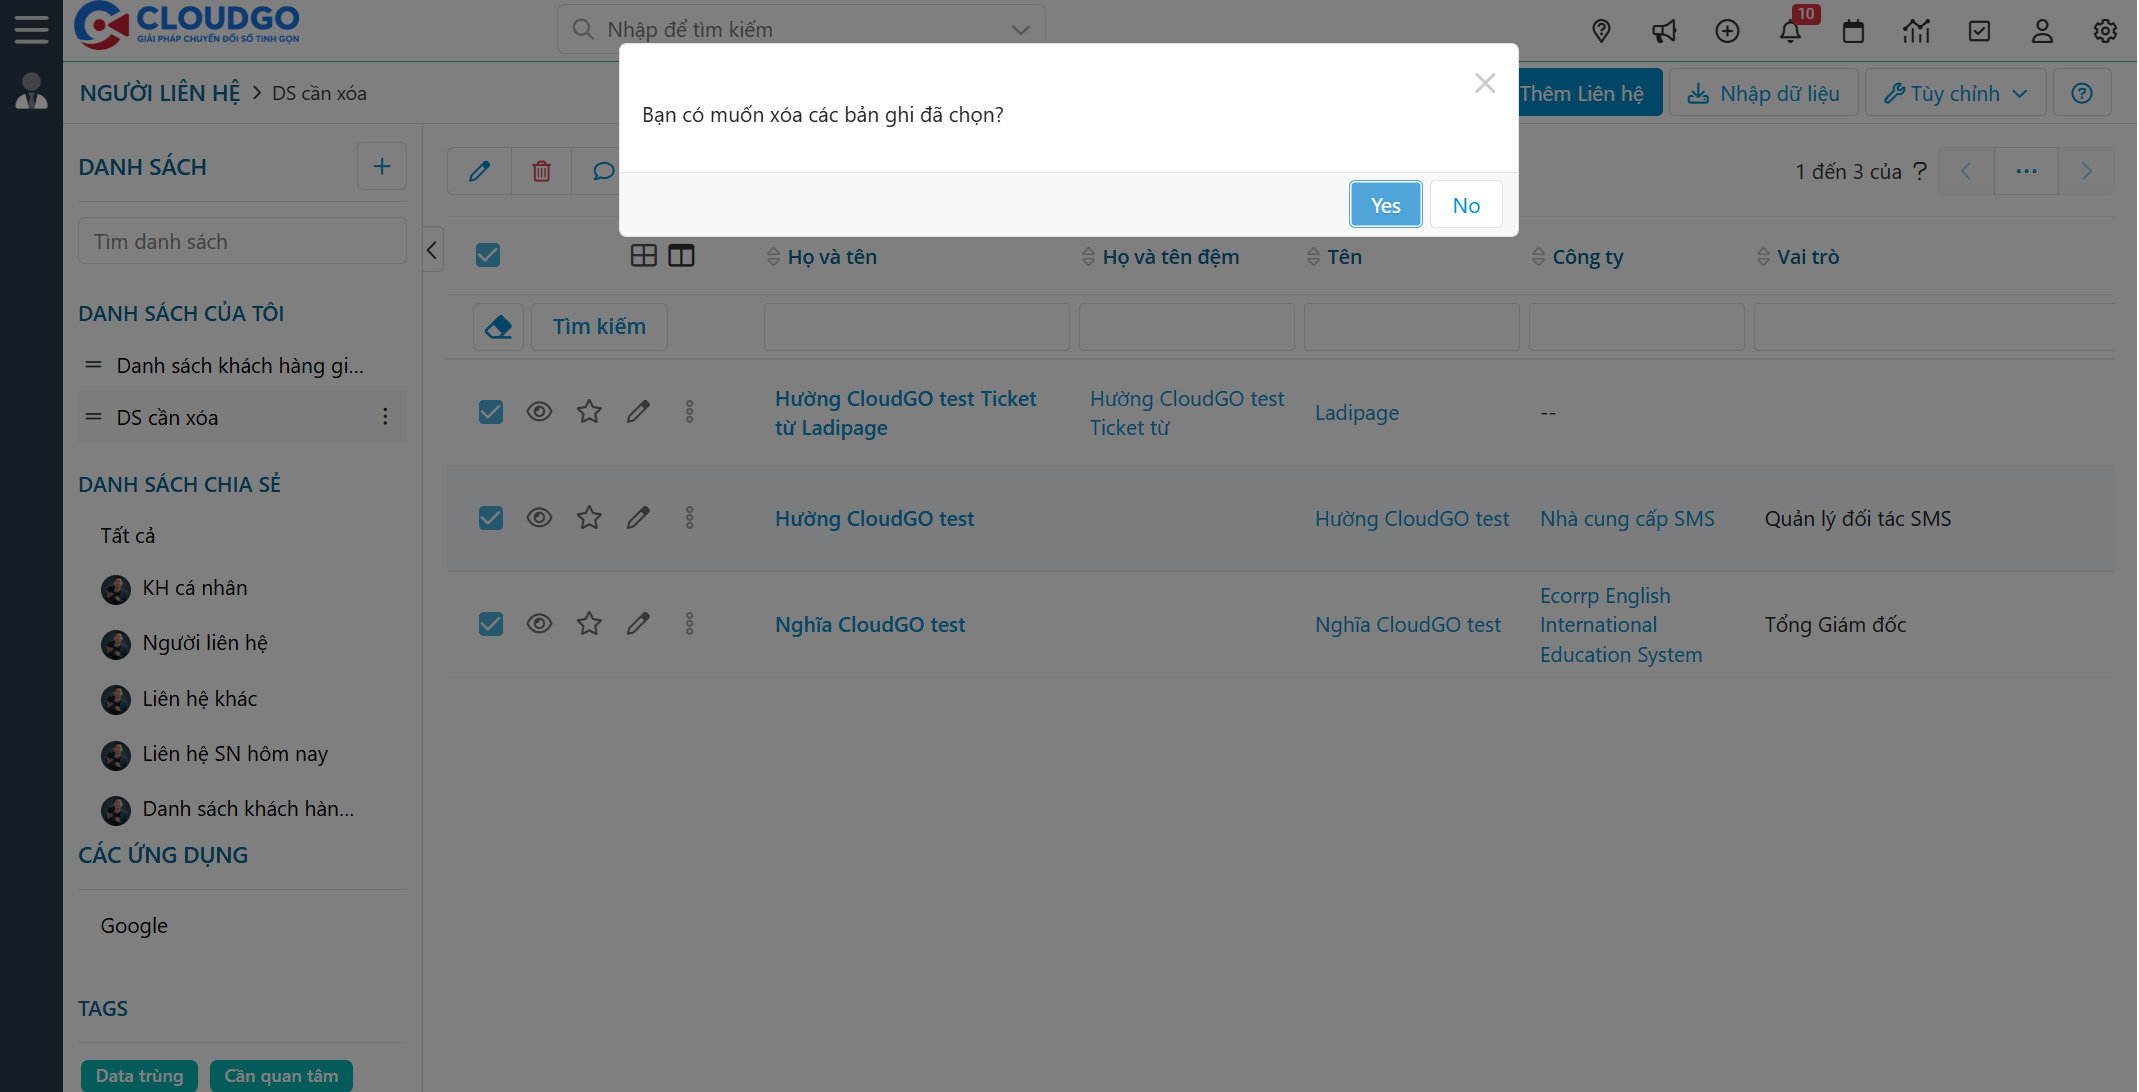Image resolution: width=2139 pixels, height=1092 pixels.
Task: Open the notifications bell with 10 alerts
Action: tap(1791, 31)
